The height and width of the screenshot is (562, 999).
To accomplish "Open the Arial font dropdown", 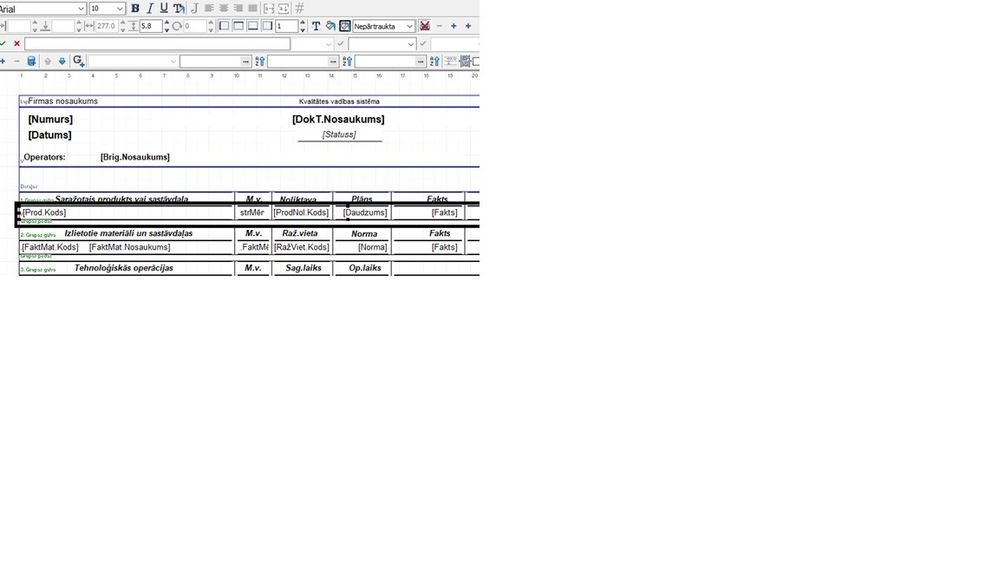I will 42,9.
